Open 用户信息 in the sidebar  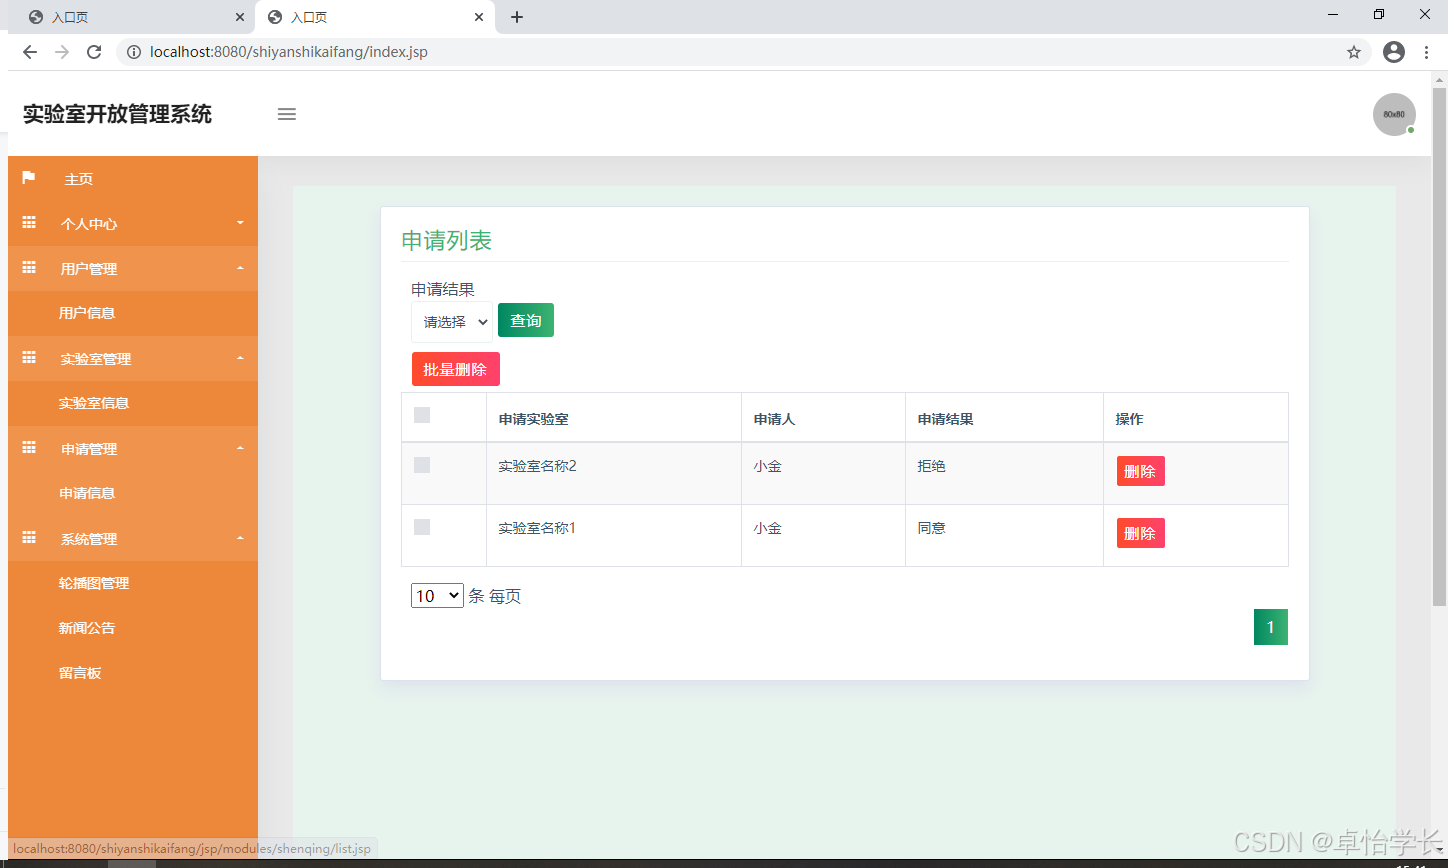87,313
